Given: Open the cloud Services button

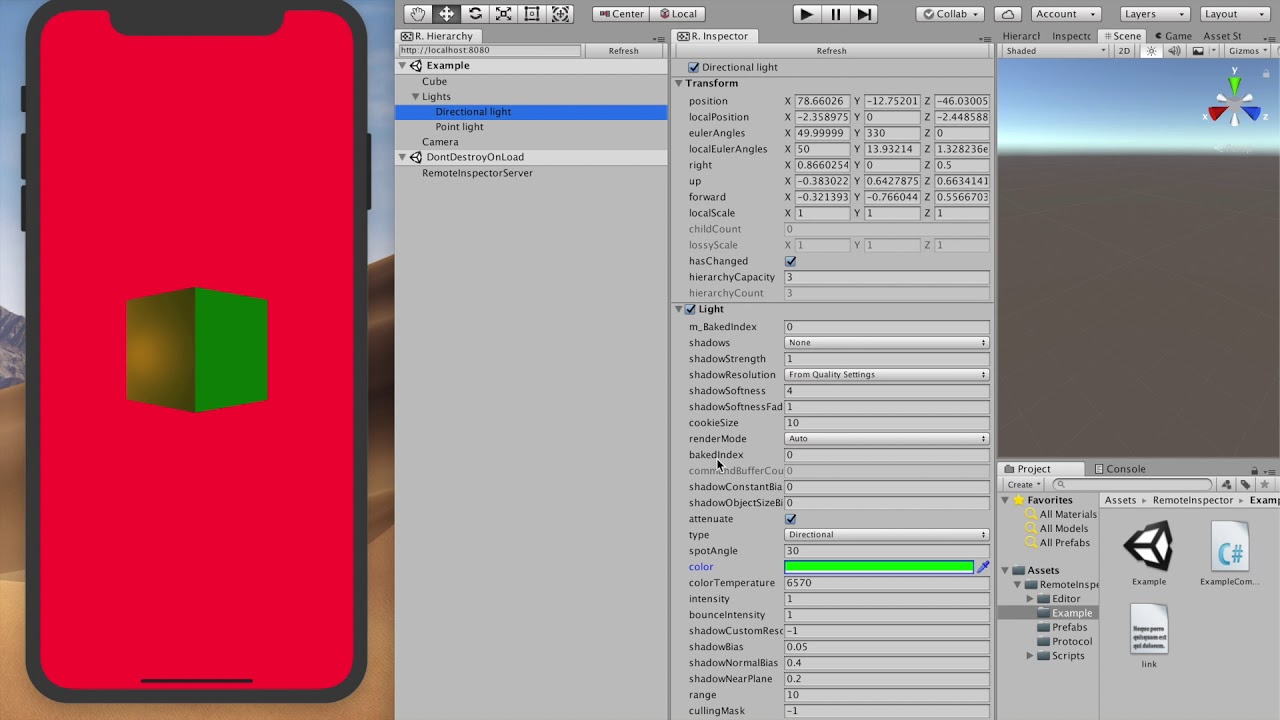Looking at the screenshot, I should (x=1008, y=14).
